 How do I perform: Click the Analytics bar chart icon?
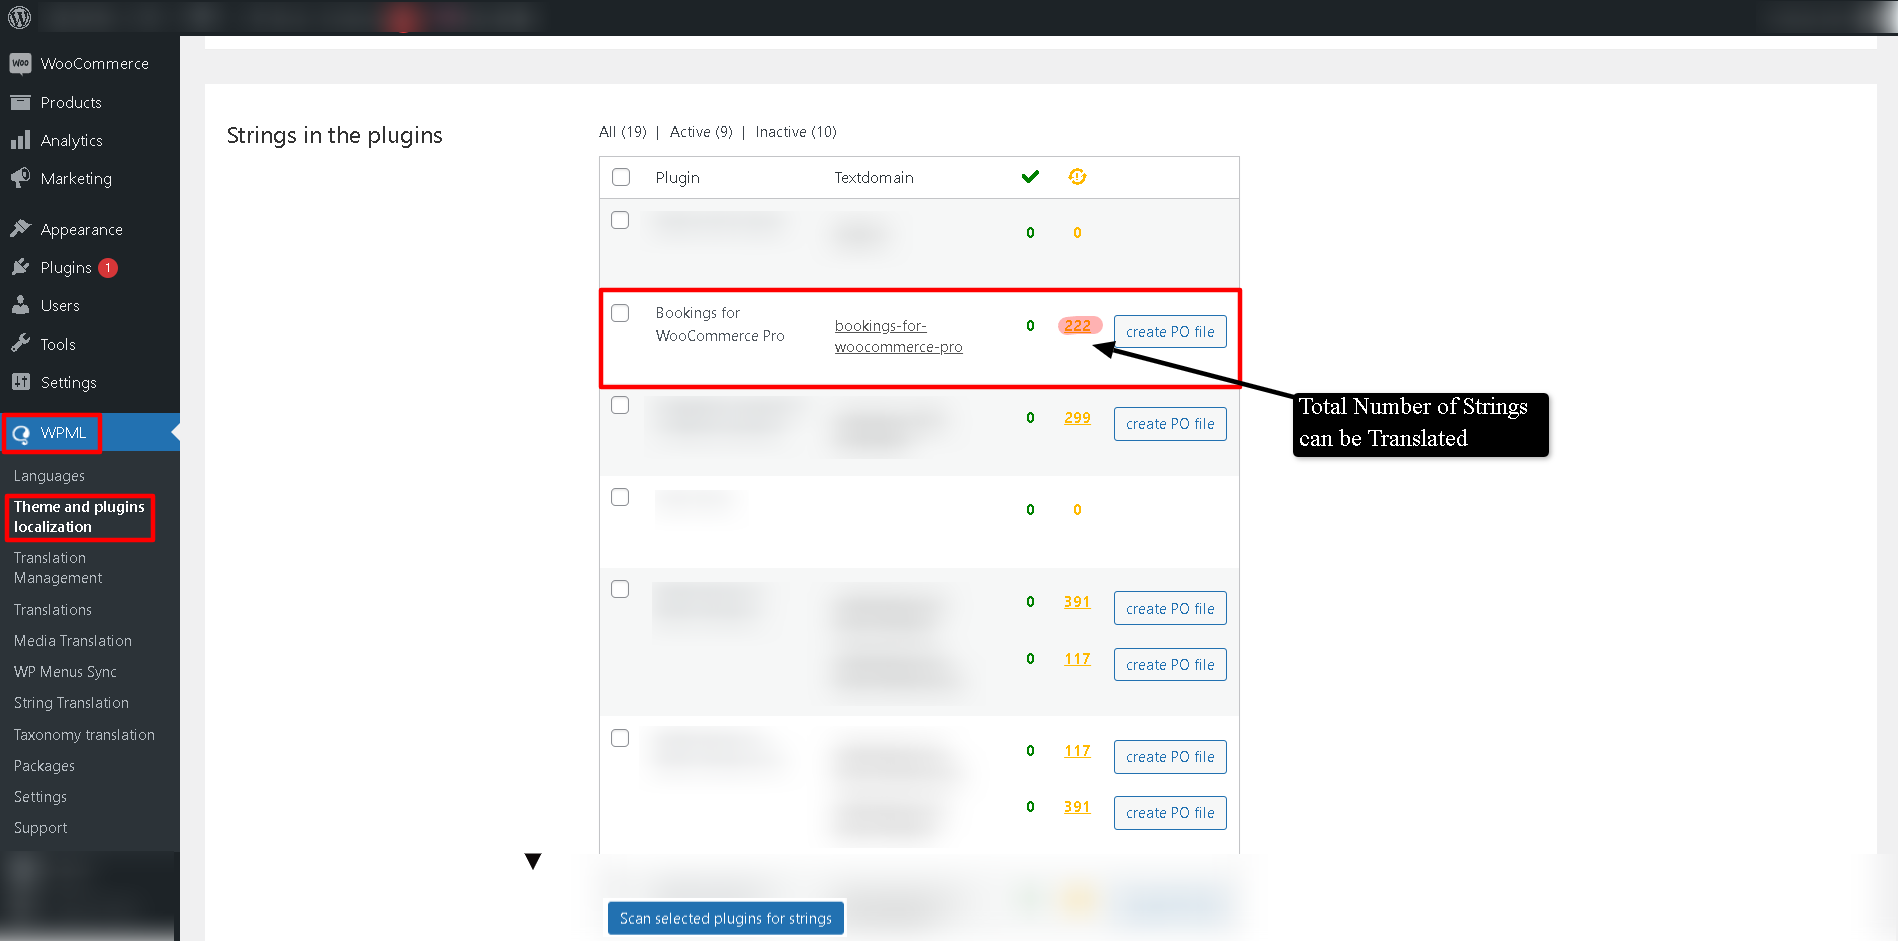pyautogui.click(x=20, y=140)
